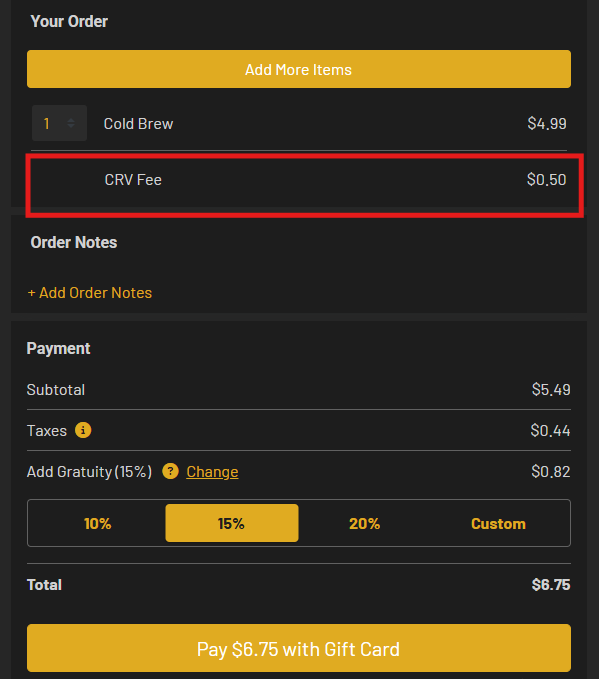Click the Cold Brew $4.99 price
The image size is (599, 679).
(547, 124)
